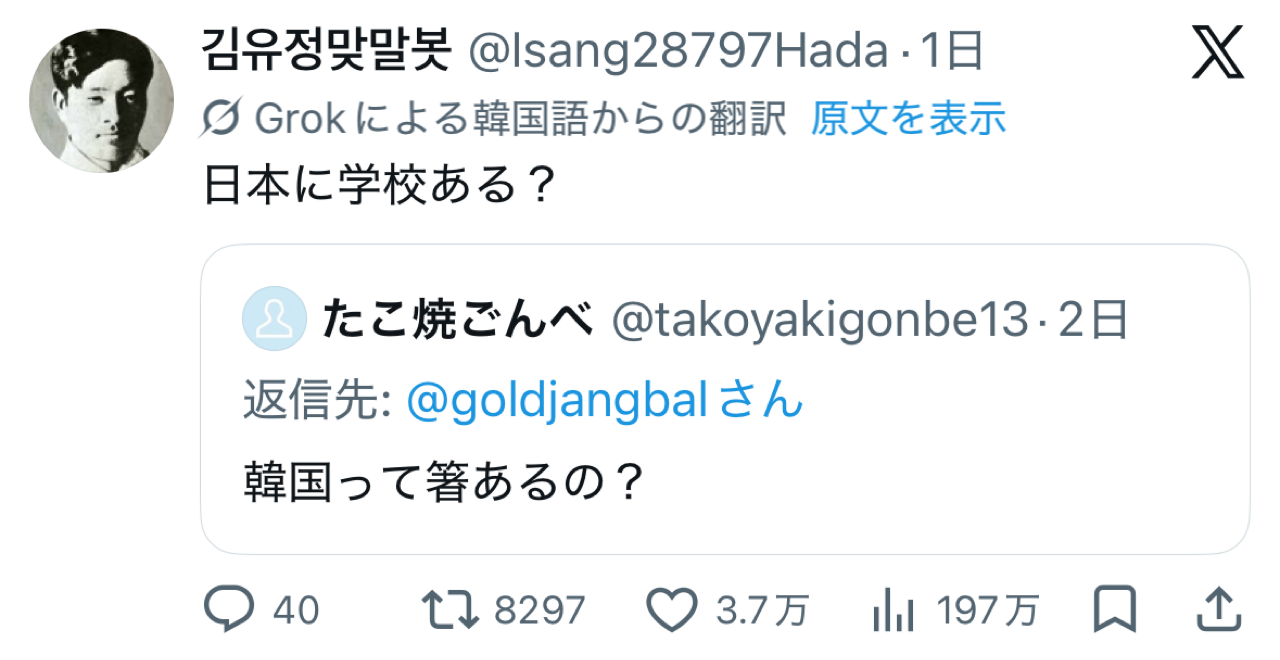Click the quoted user's default avatar
The image size is (1280, 660).
coord(274,319)
